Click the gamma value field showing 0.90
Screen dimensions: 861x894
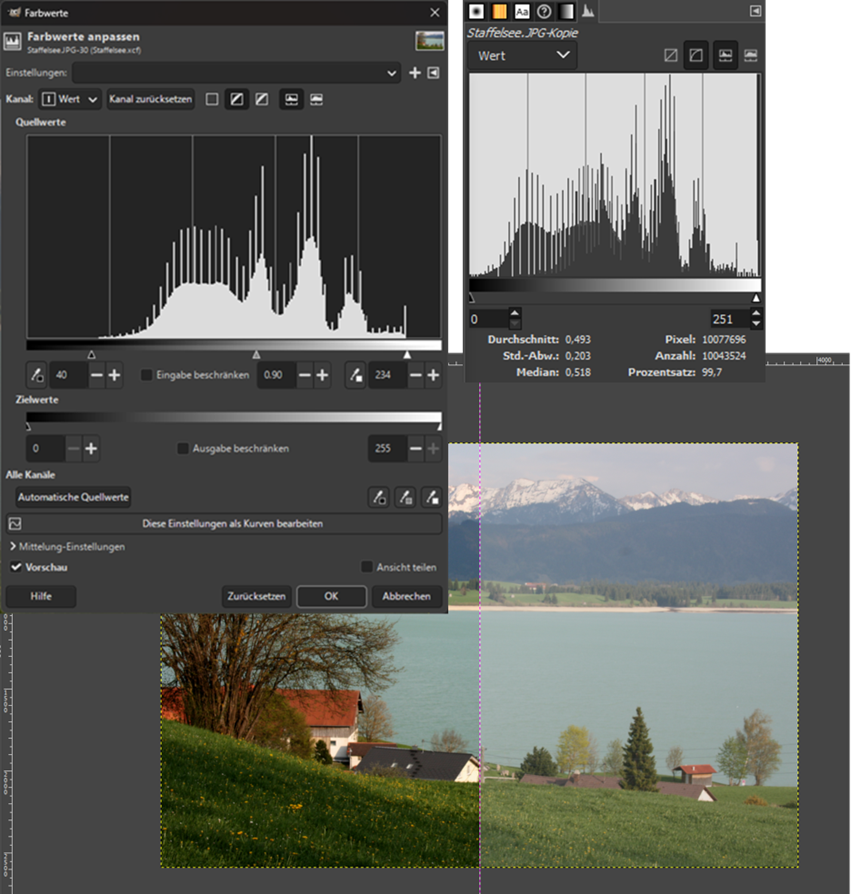coord(276,375)
